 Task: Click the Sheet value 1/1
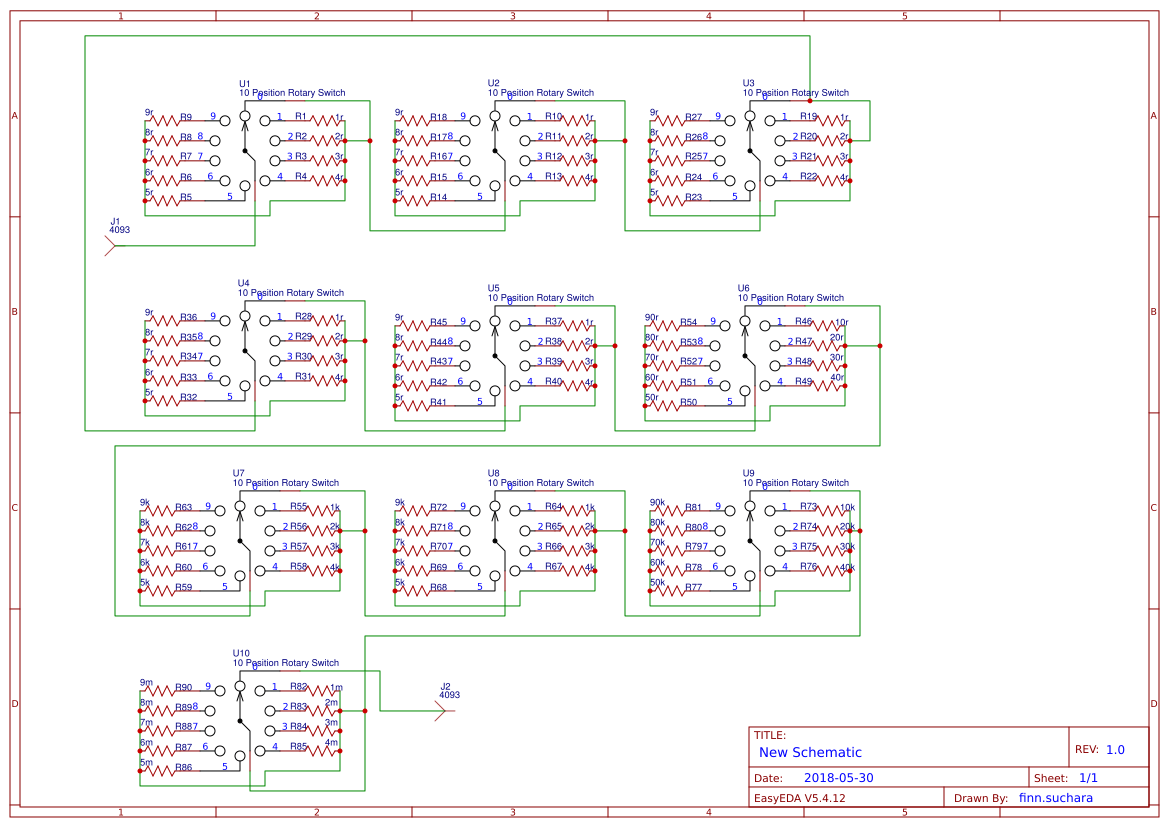[x=1088, y=778]
